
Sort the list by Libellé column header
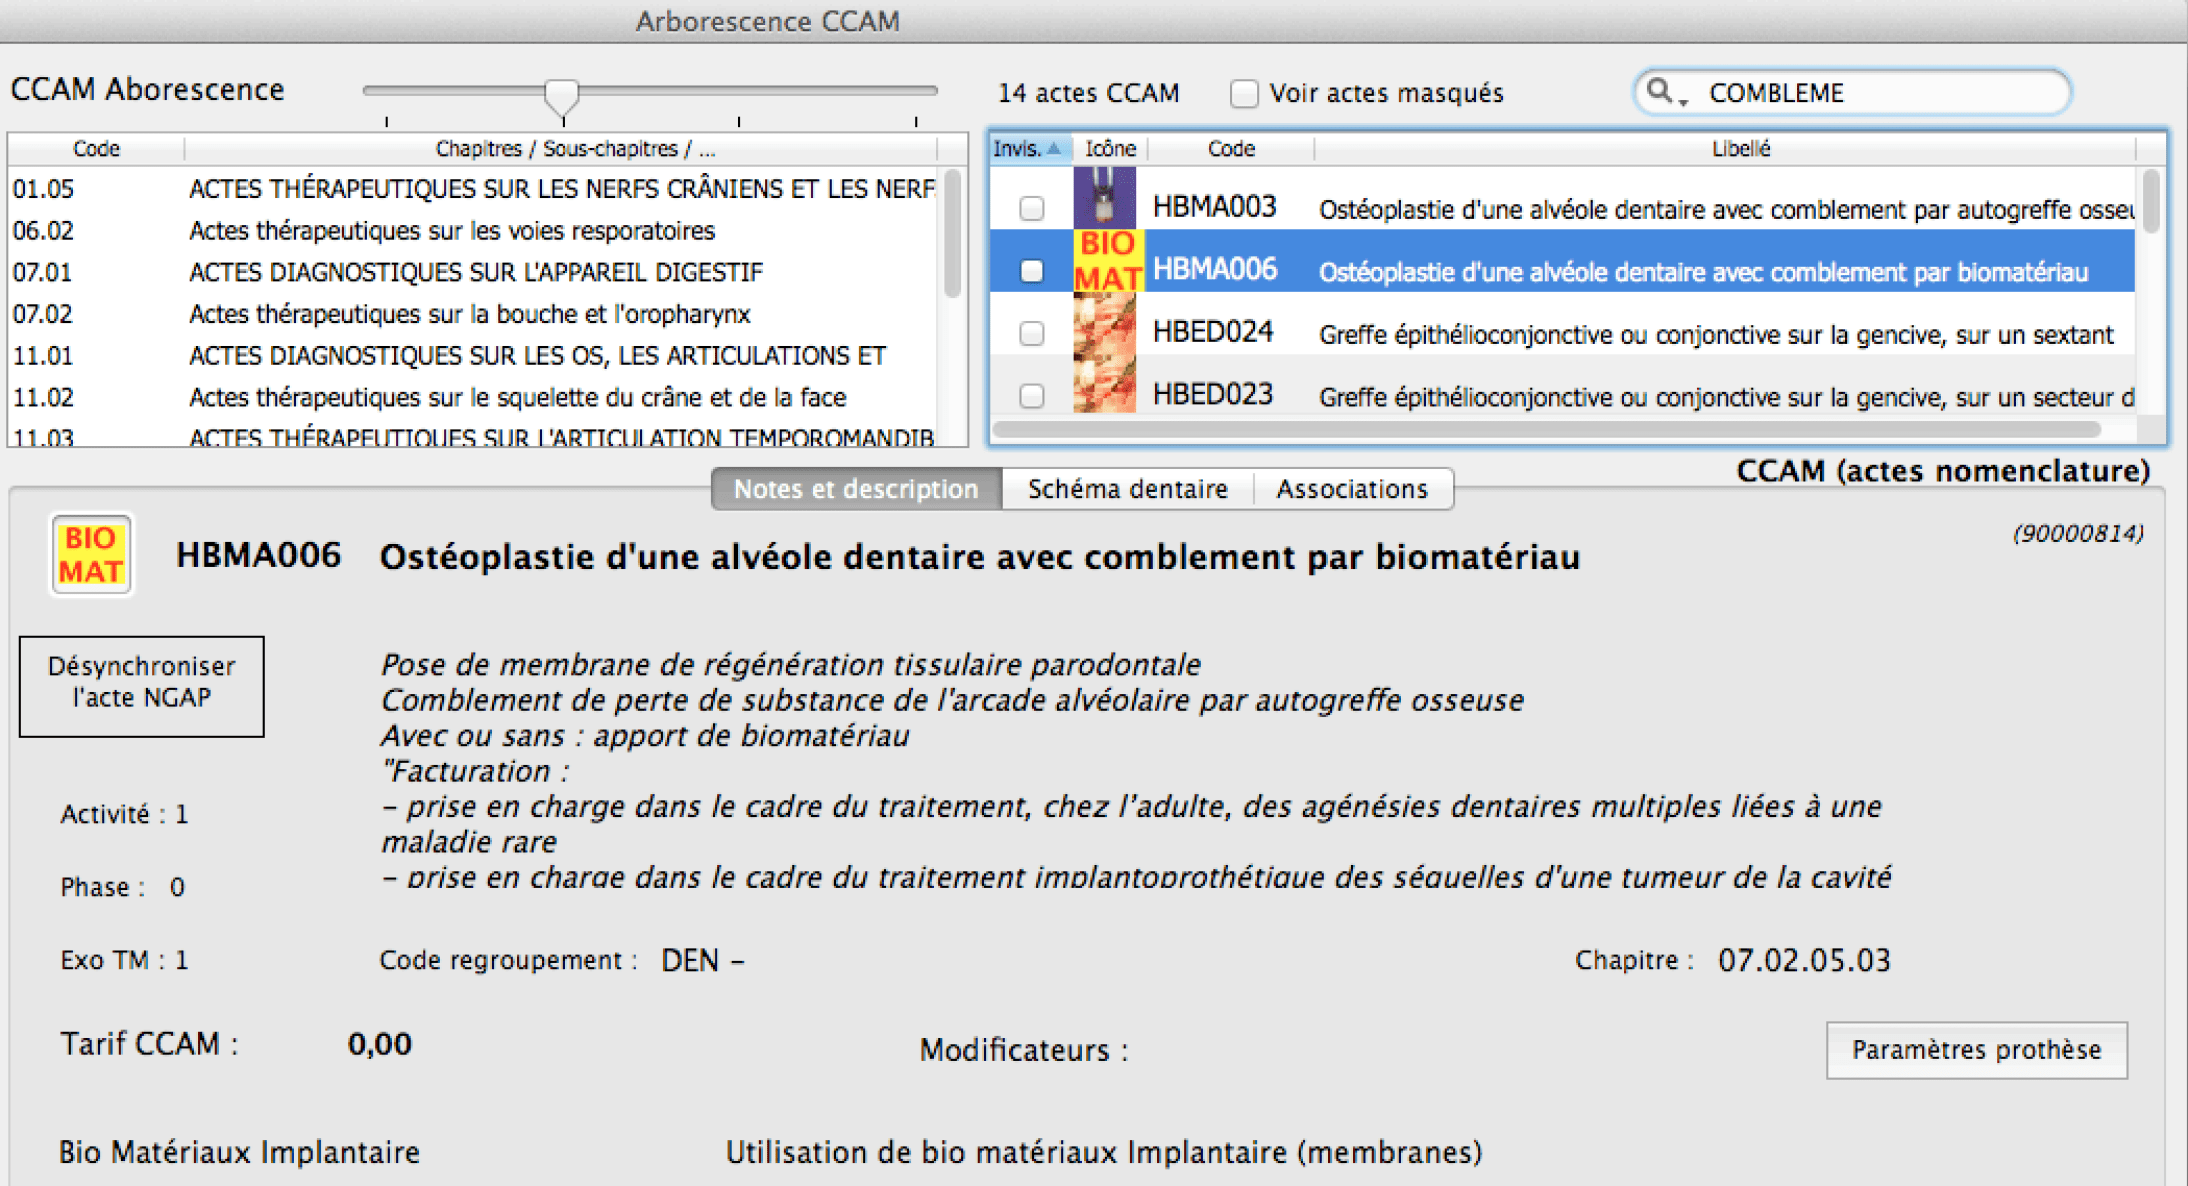[x=1739, y=148]
